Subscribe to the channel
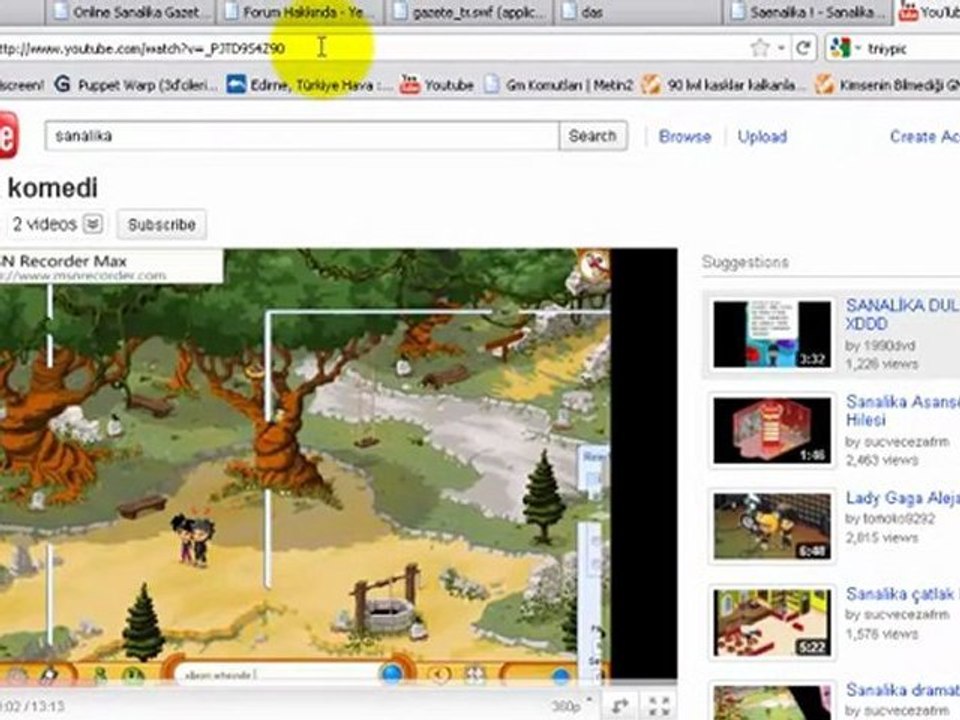 [162, 225]
